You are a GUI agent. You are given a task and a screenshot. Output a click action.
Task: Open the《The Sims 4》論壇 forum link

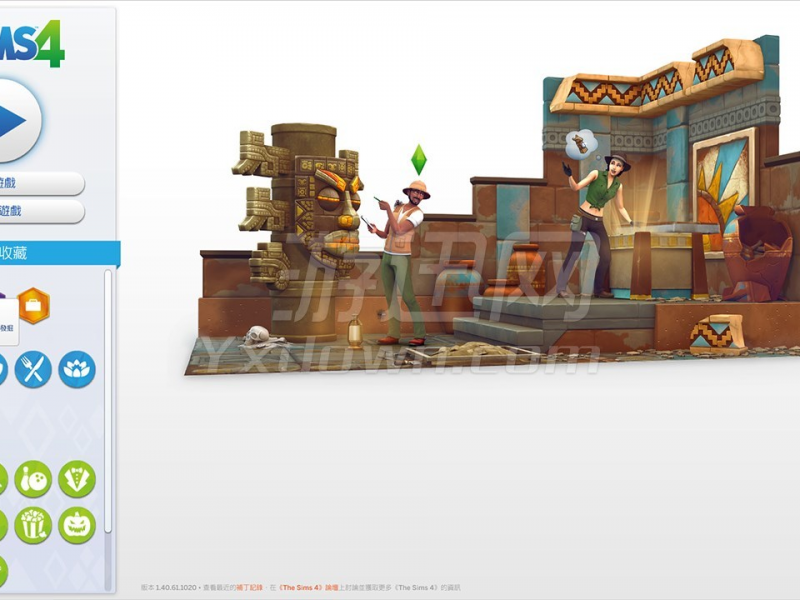(x=308, y=588)
